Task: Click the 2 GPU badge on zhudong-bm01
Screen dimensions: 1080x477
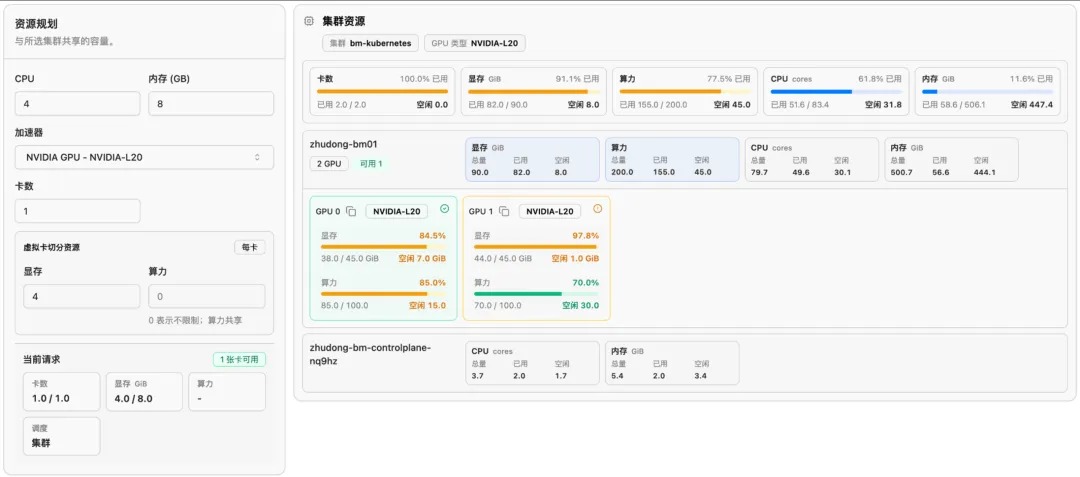Action: coord(329,164)
